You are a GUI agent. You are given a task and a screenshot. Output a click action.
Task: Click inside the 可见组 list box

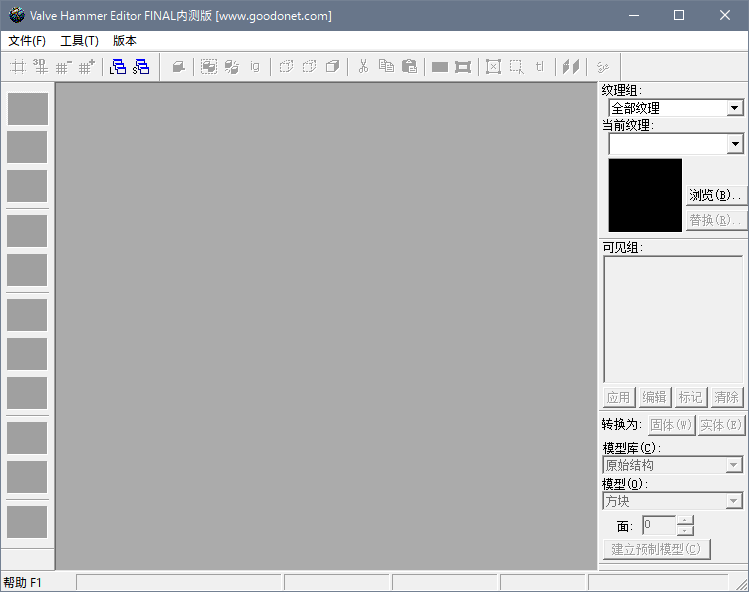click(673, 320)
